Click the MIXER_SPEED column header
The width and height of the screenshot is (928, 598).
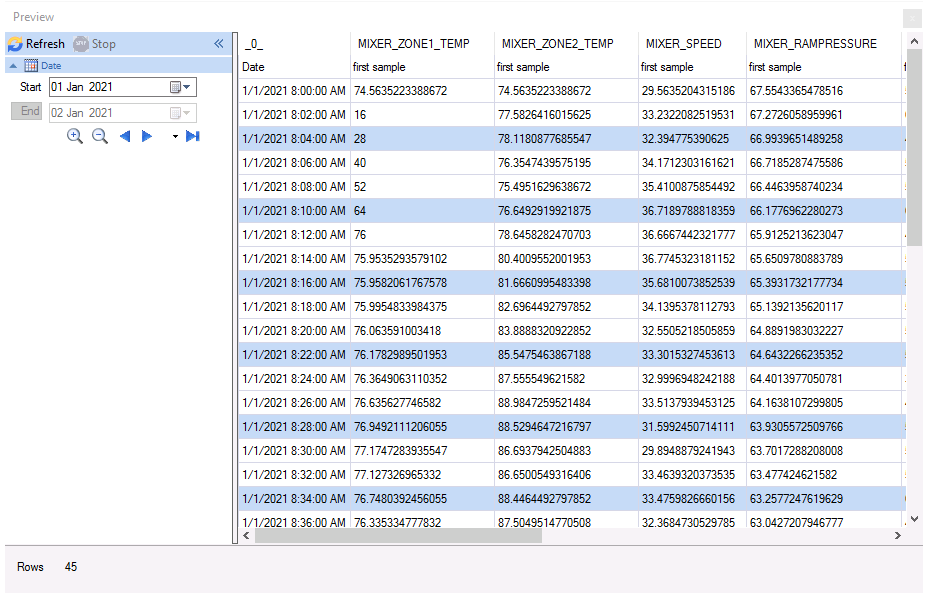pos(684,44)
